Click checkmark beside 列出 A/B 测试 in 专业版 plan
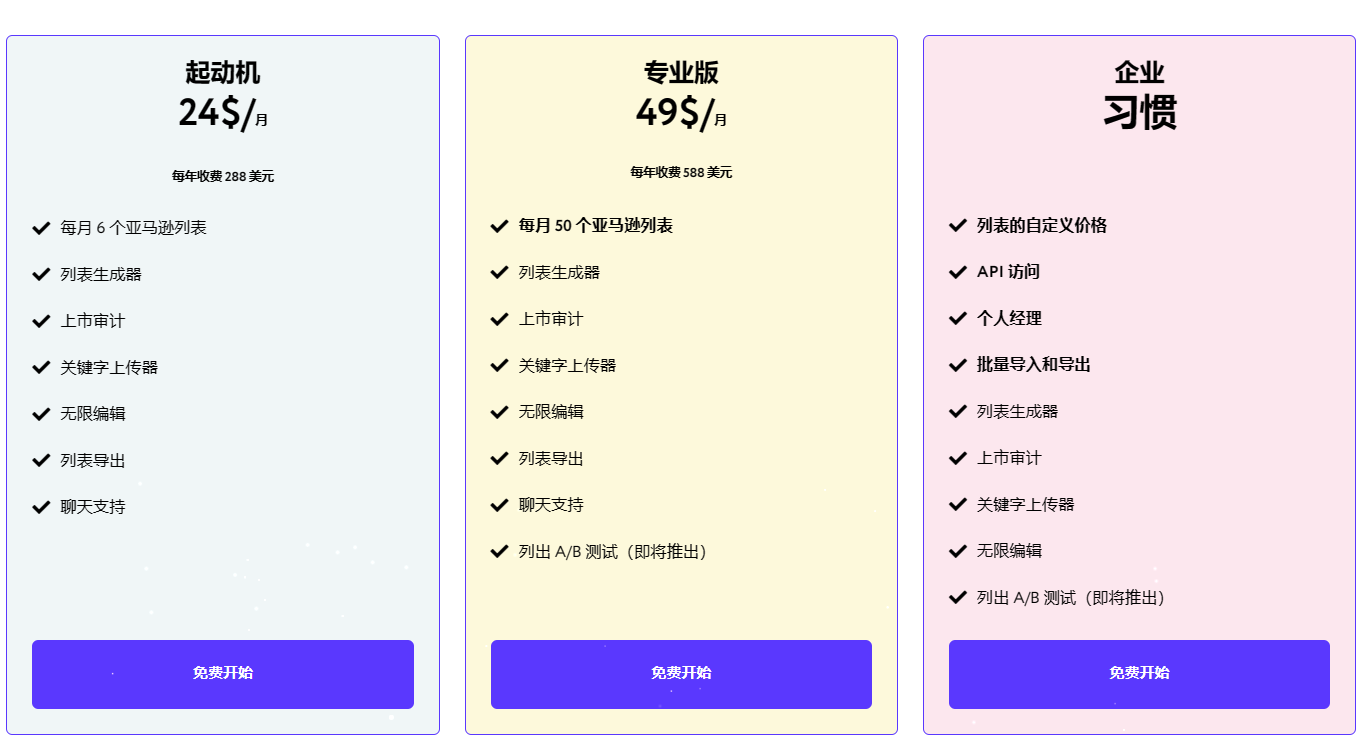The image size is (1362, 743). pos(499,551)
